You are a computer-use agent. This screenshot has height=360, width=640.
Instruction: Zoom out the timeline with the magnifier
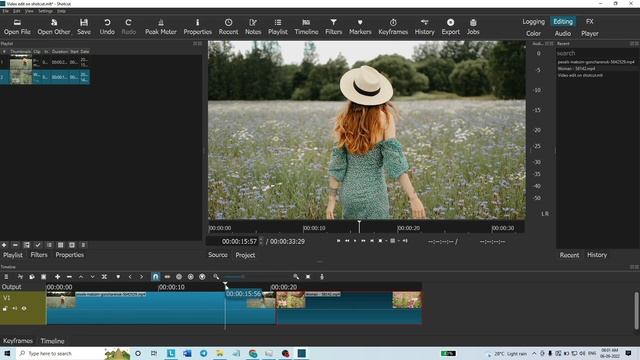216,277
